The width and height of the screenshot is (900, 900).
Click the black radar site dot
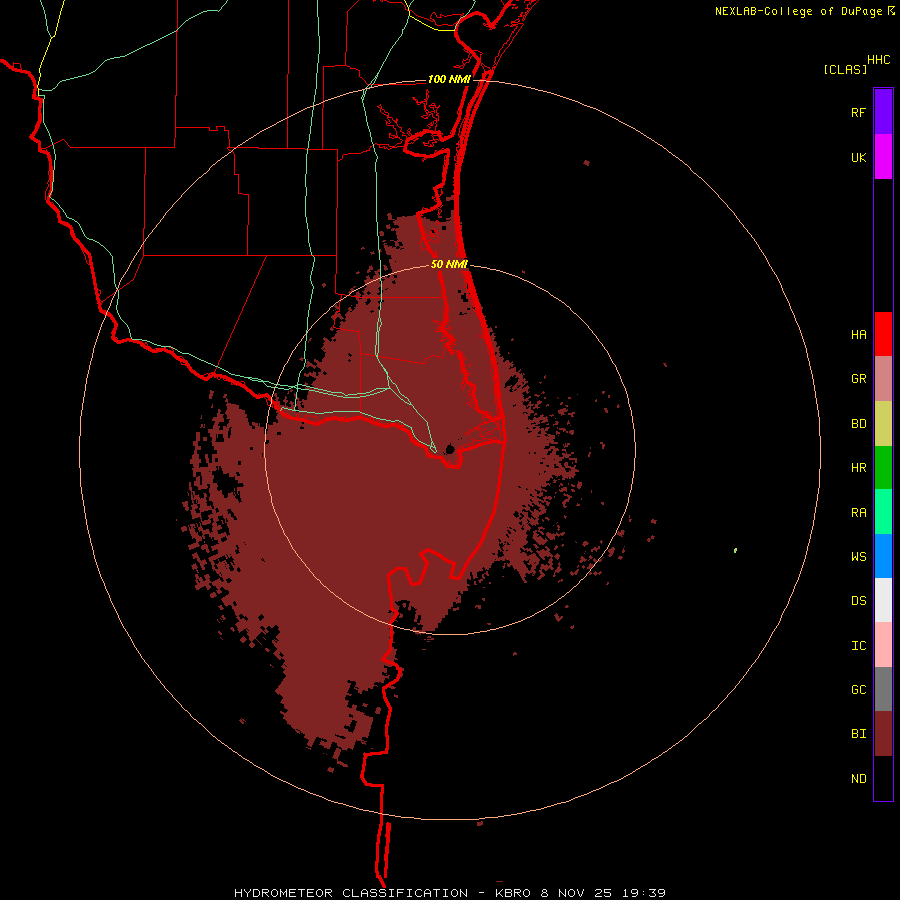click(x=450, y=448)
